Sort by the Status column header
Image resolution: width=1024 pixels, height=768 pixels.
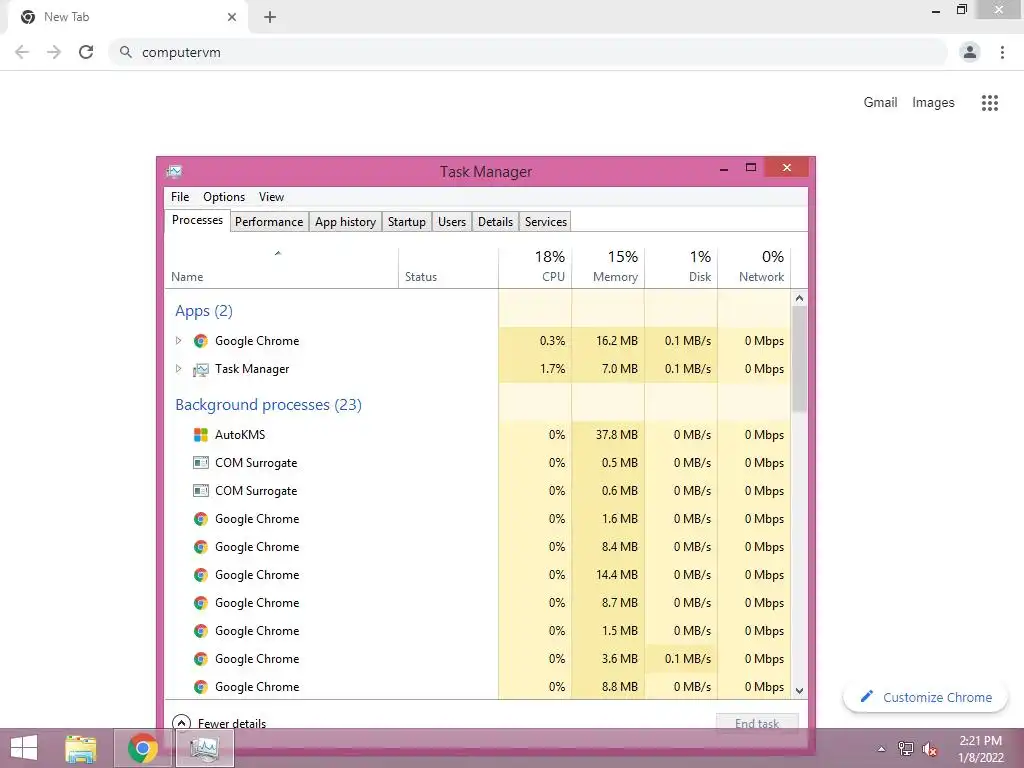(x=448, y=268)
